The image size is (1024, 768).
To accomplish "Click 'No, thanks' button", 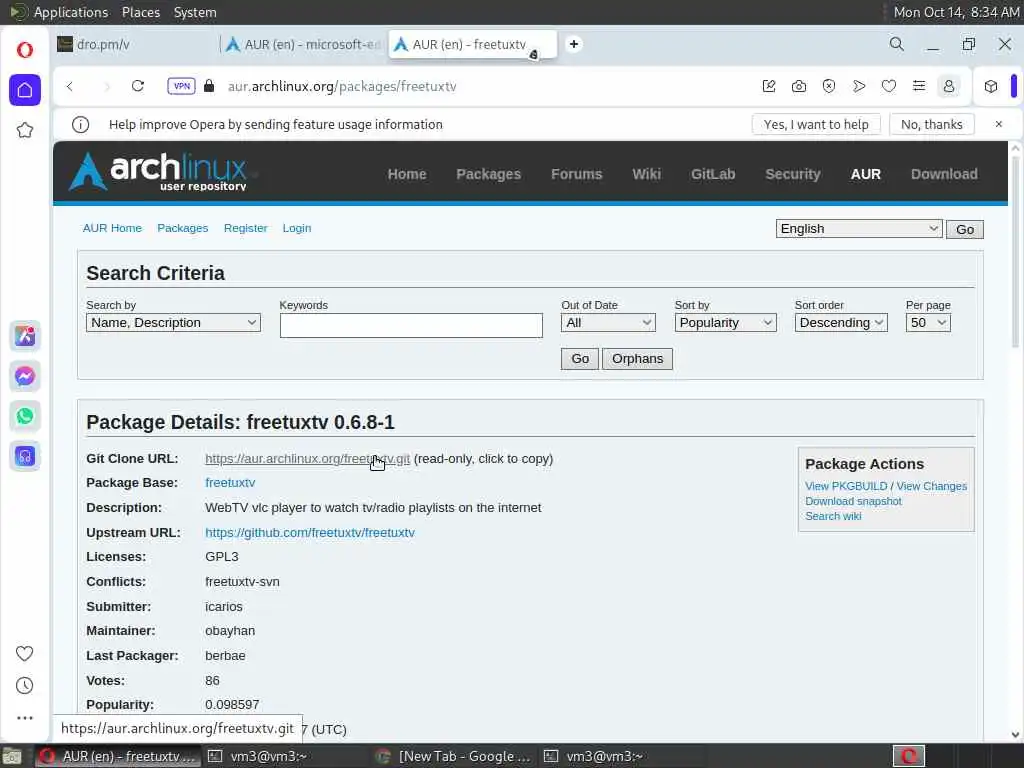I will [x=932, y=124].
